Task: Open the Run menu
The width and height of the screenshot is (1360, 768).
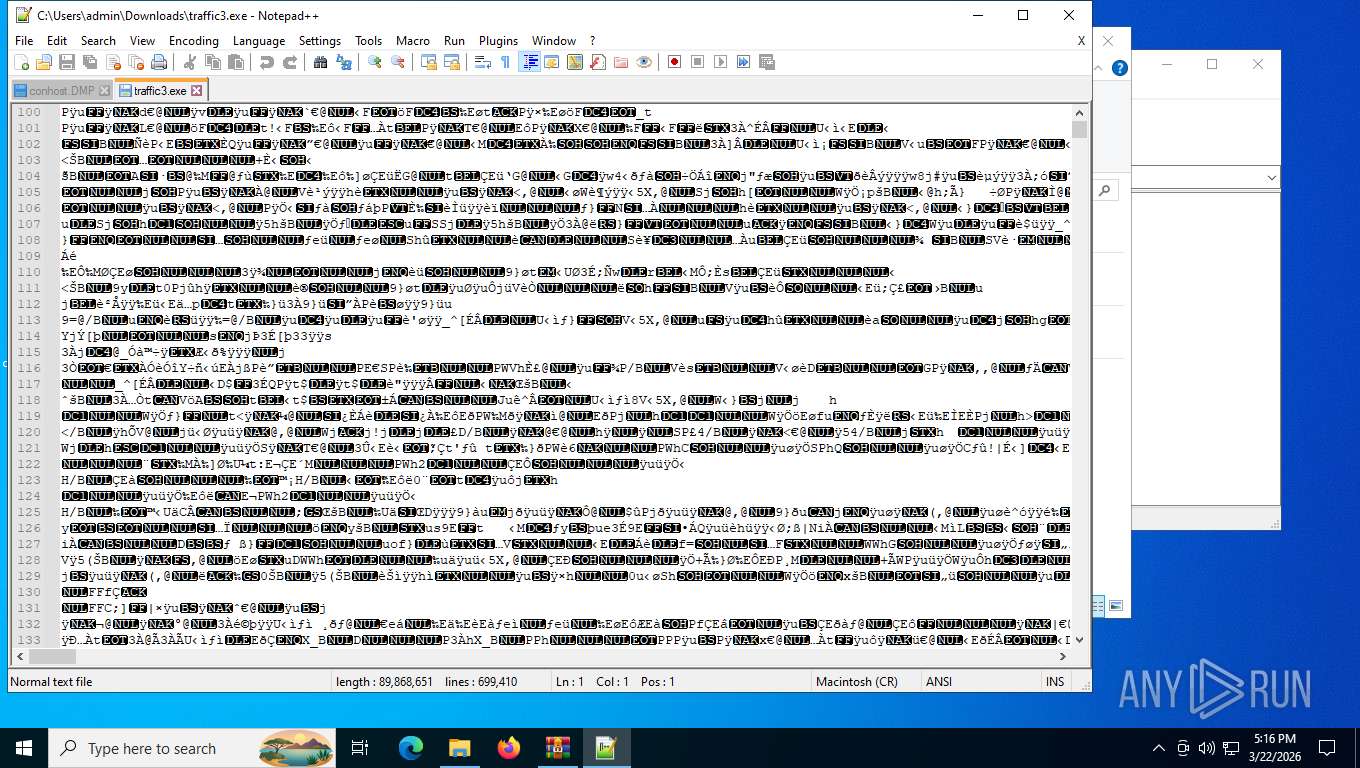Action: [x=455, y=40]
